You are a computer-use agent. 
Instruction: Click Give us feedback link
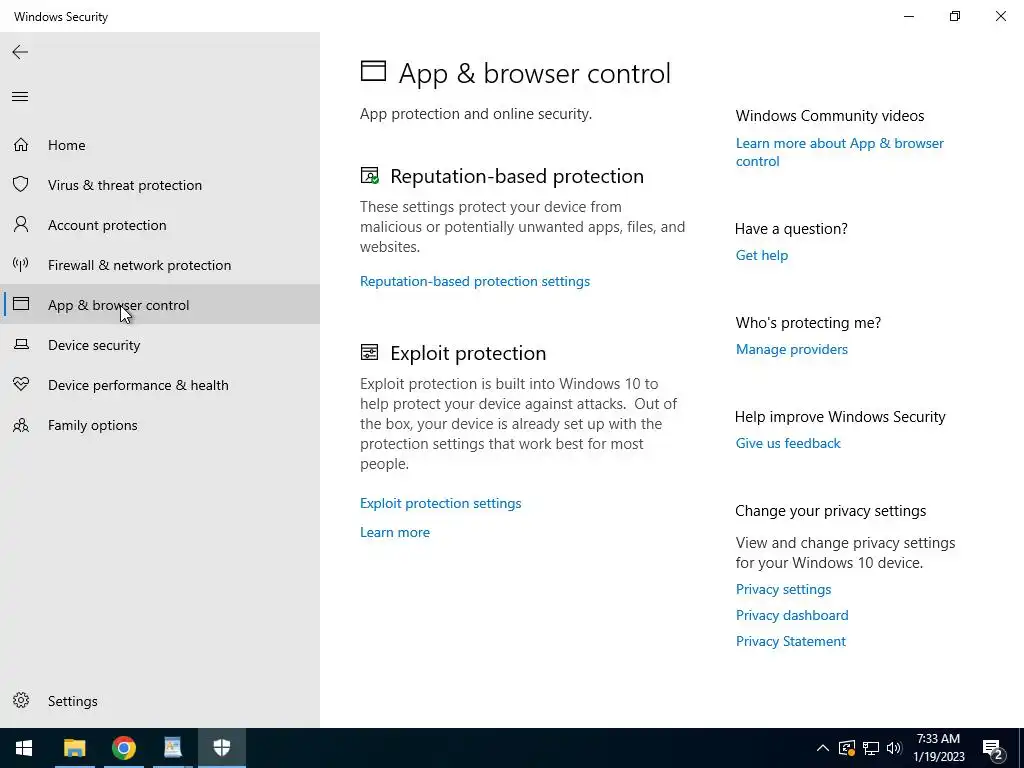coord(788,443)
